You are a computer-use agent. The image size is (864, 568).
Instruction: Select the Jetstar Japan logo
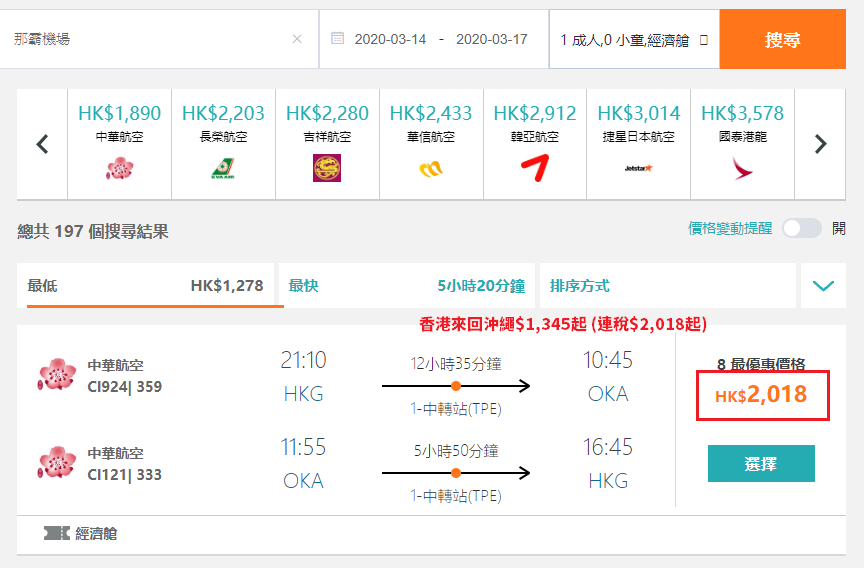(x=639, y=169)
